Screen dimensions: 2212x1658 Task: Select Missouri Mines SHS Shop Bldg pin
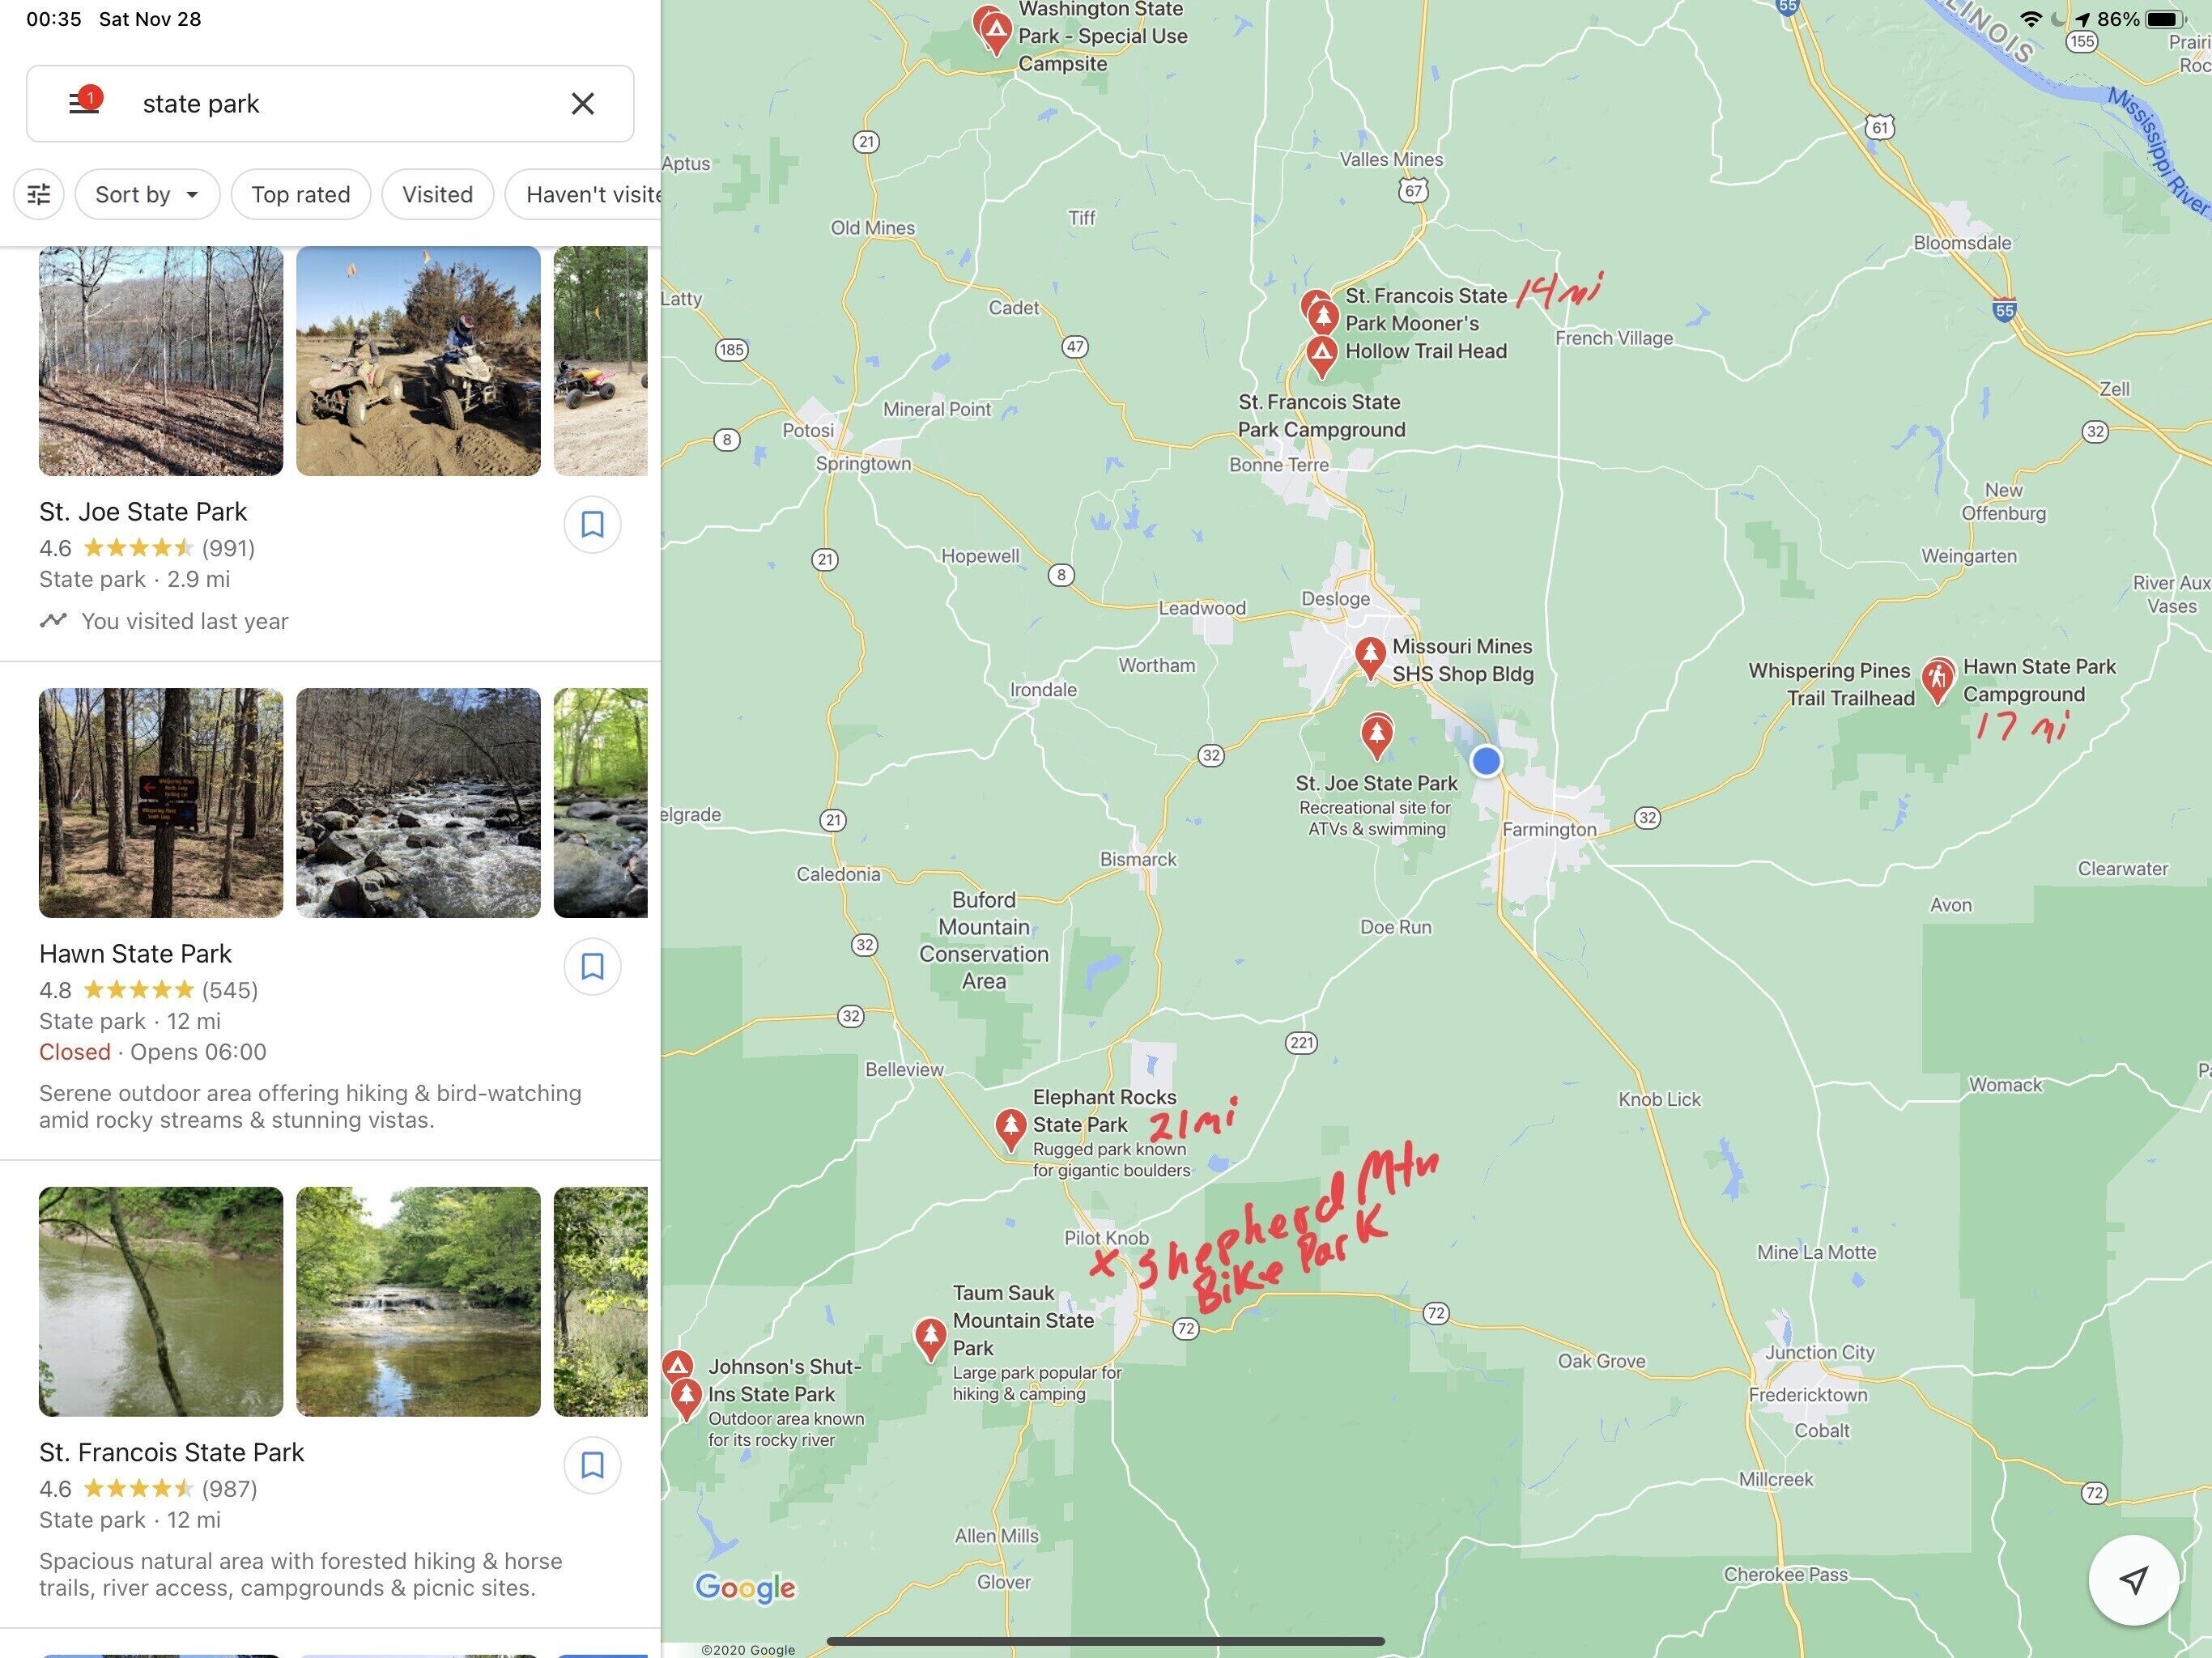pyautogui.click(x=1370, y=656)
